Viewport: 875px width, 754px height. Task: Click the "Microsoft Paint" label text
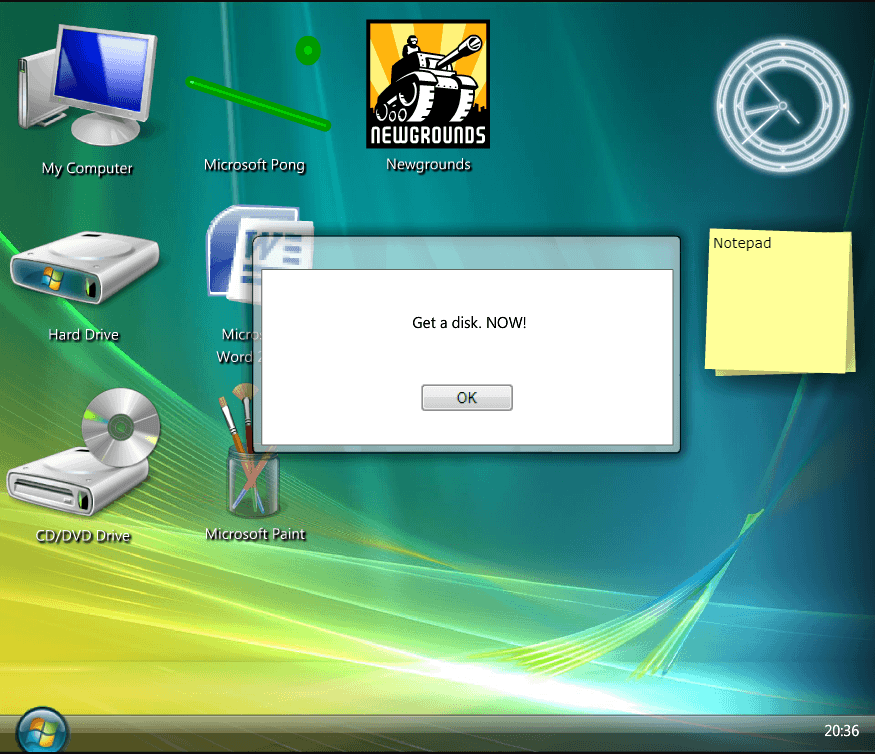[256, 534]
